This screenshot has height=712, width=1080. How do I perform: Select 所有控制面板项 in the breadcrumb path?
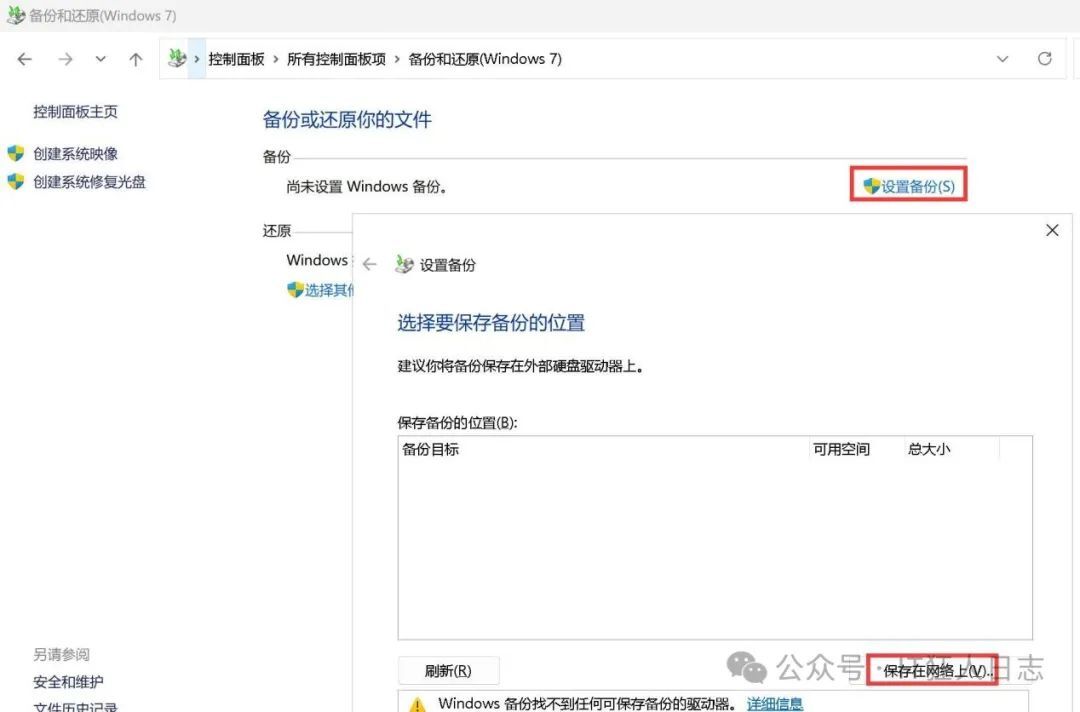point(336,59)
